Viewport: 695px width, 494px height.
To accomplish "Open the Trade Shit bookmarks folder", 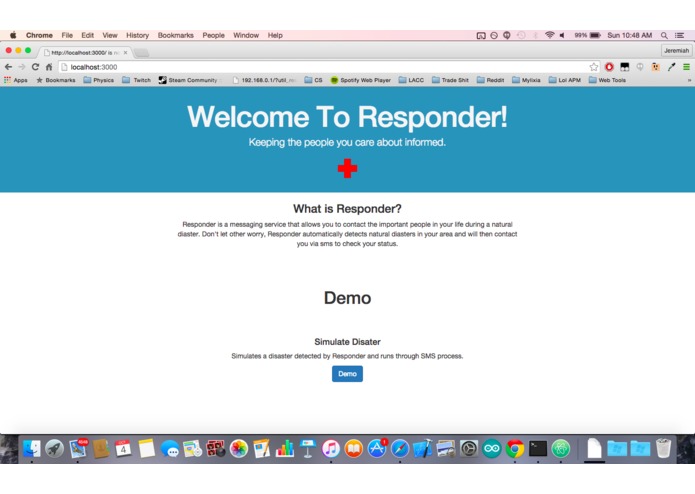I will 450,80.
